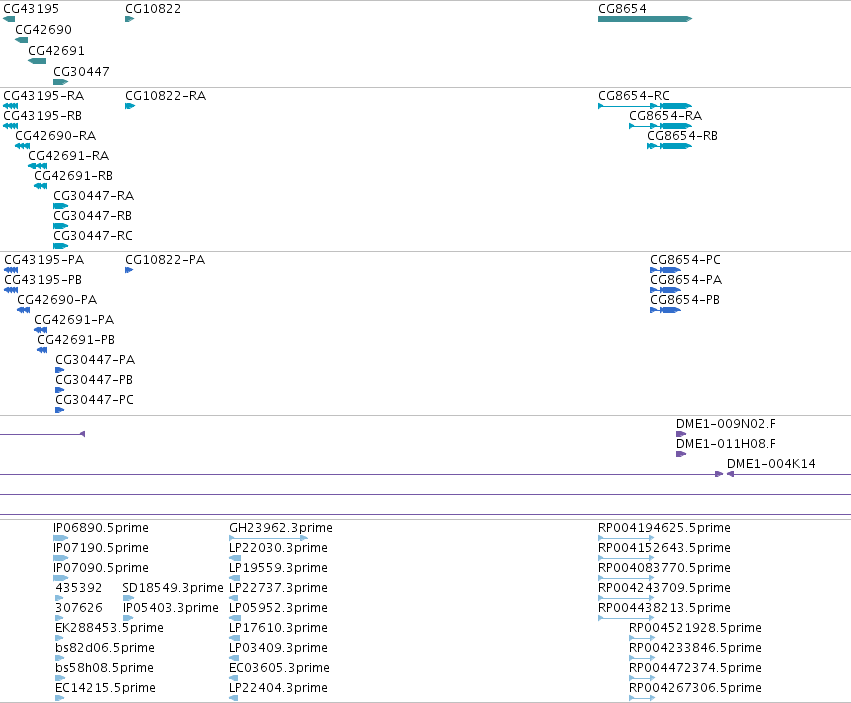
Task: Select the bs58h08.5prime label
Action: coord(105,668)
